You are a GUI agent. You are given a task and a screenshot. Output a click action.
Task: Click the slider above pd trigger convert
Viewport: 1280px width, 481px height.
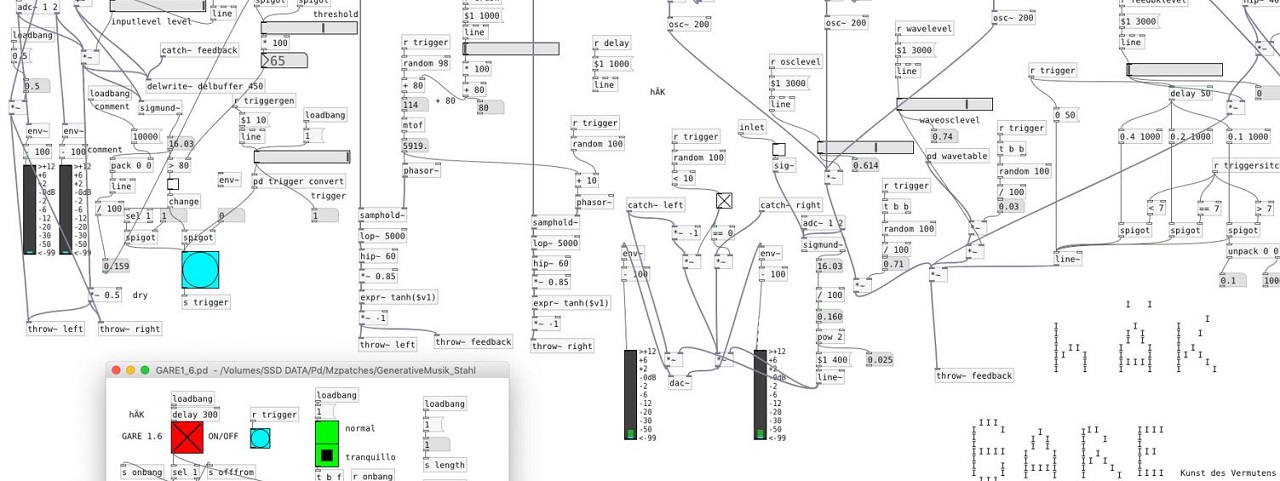click(302, 156)
